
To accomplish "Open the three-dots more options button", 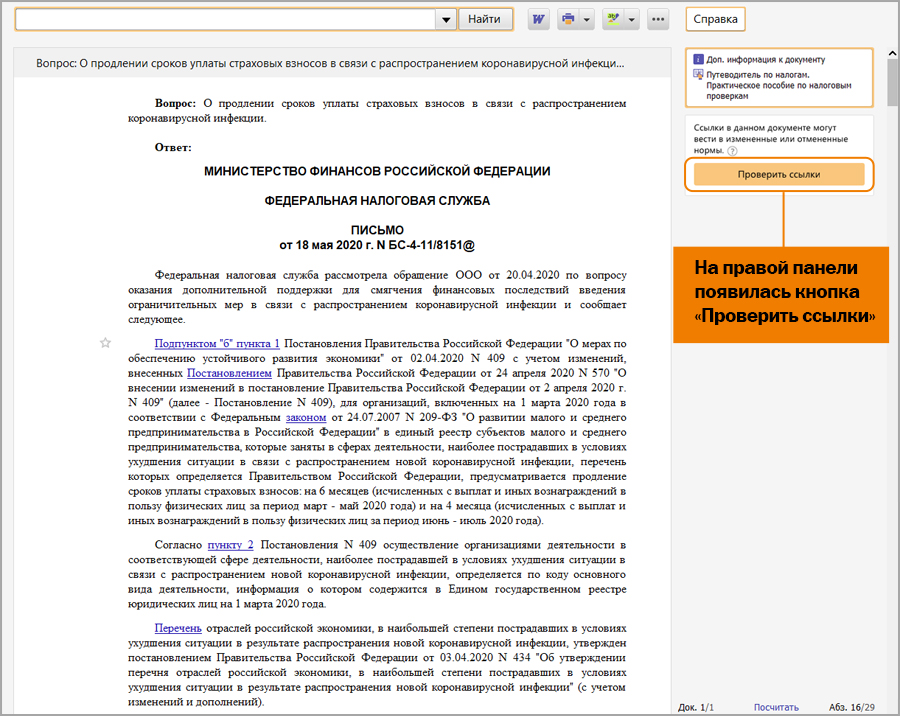I will [657, 19].
